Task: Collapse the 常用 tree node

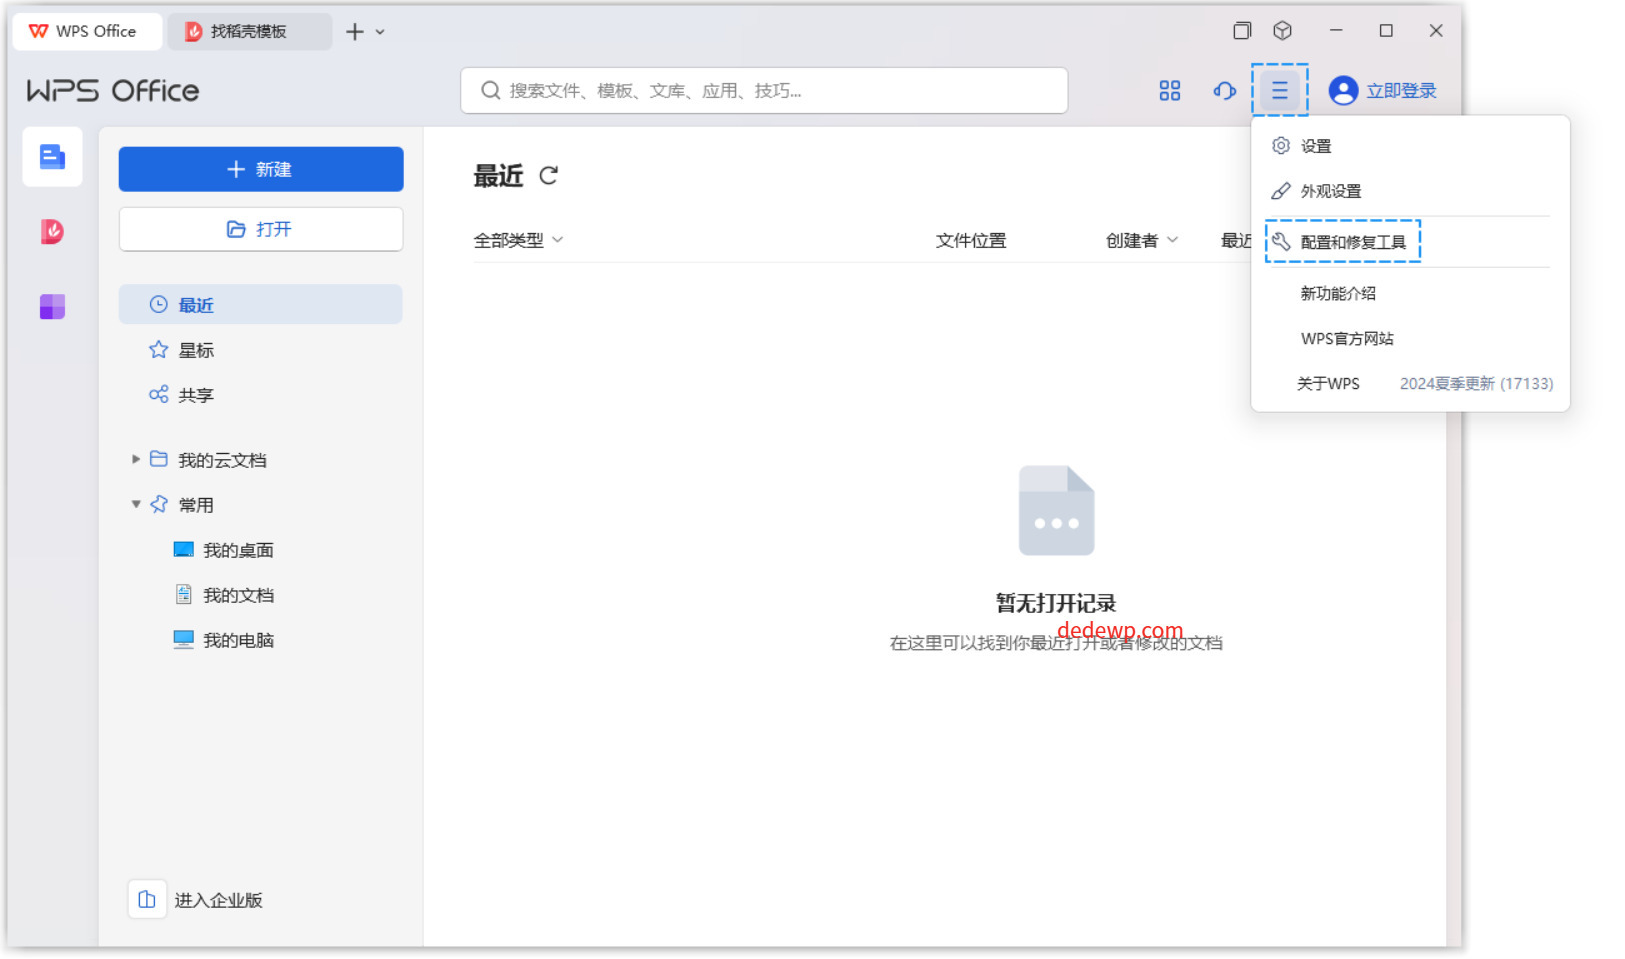Action: [x=136, y=504]
